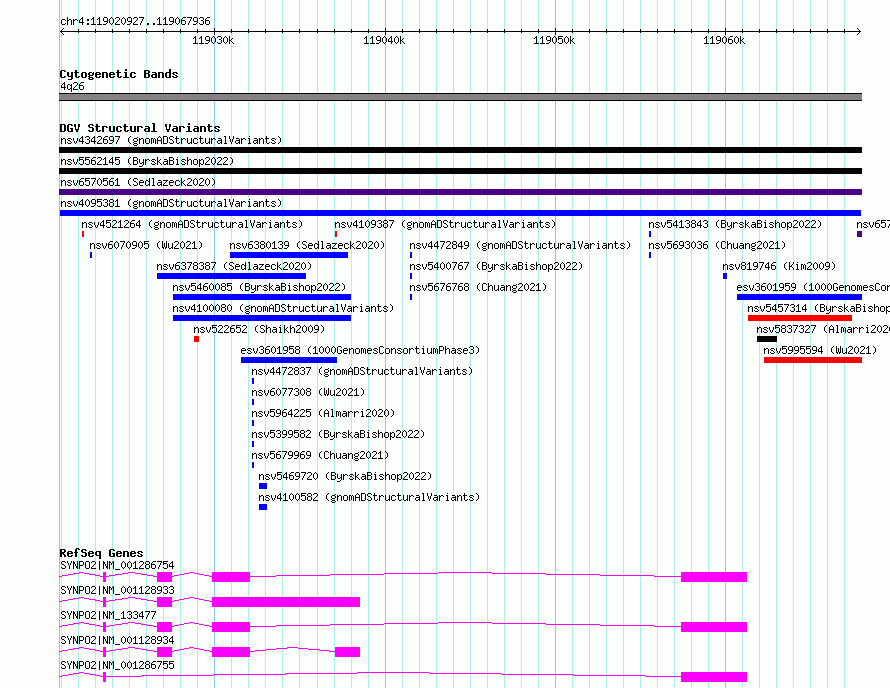
Task: Click the red marker under nsv522652
Action: click(196, 339)
